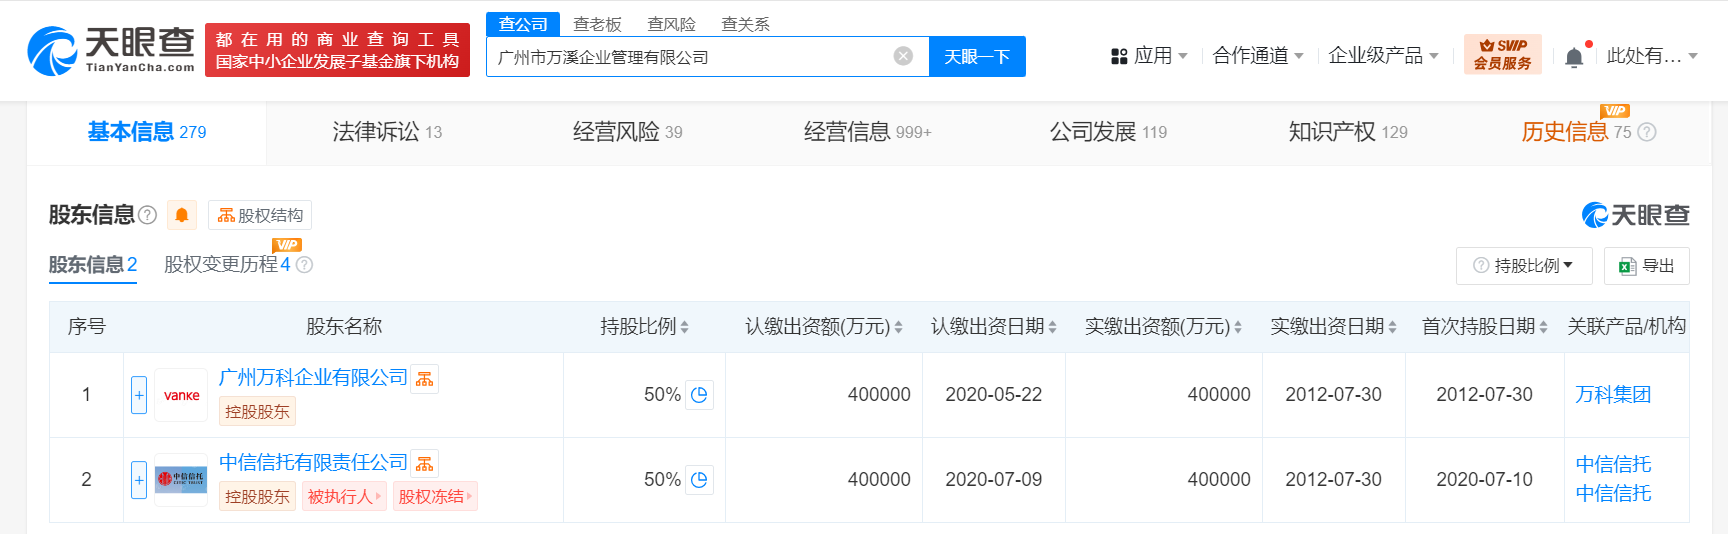
Task: Click 控股股东 tag under 中信信托
Action: click(x=257, y=497)
